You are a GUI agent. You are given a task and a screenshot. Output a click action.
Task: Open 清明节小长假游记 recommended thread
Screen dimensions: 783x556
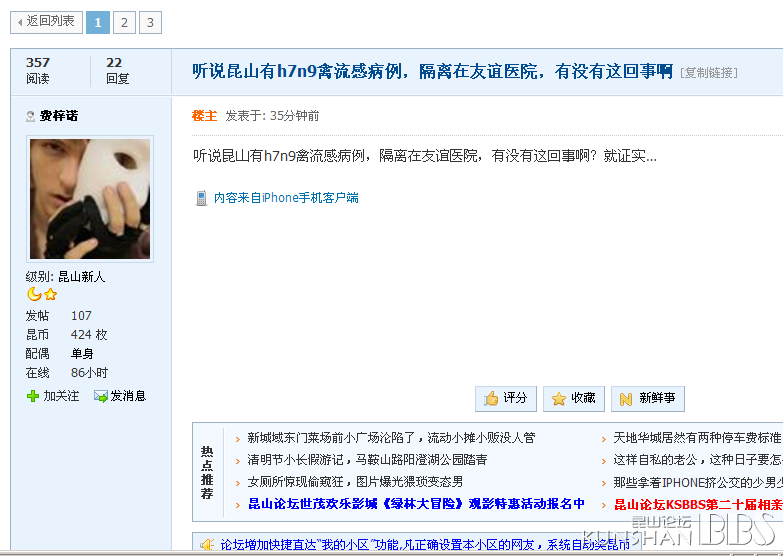(367, 460)
